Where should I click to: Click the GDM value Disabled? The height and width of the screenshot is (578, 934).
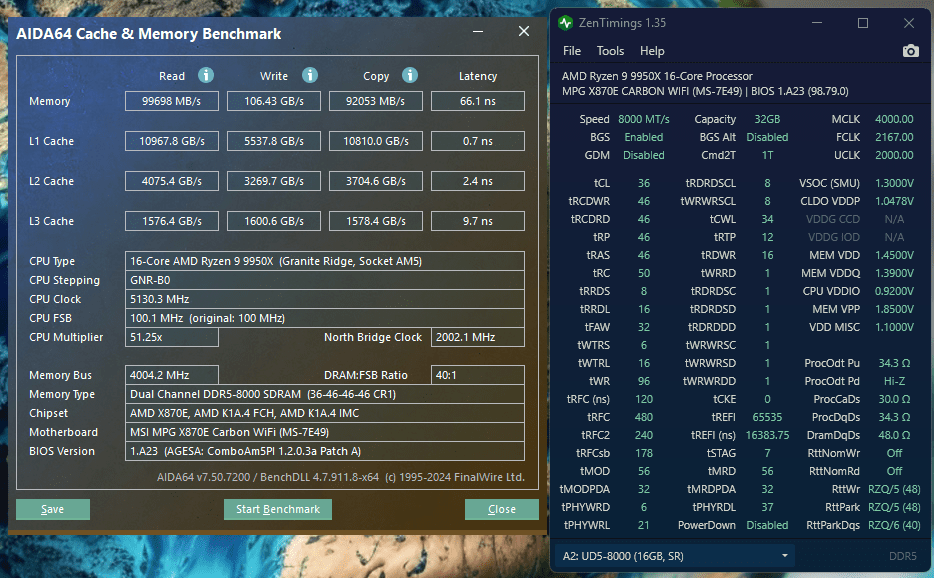[644, 155]
